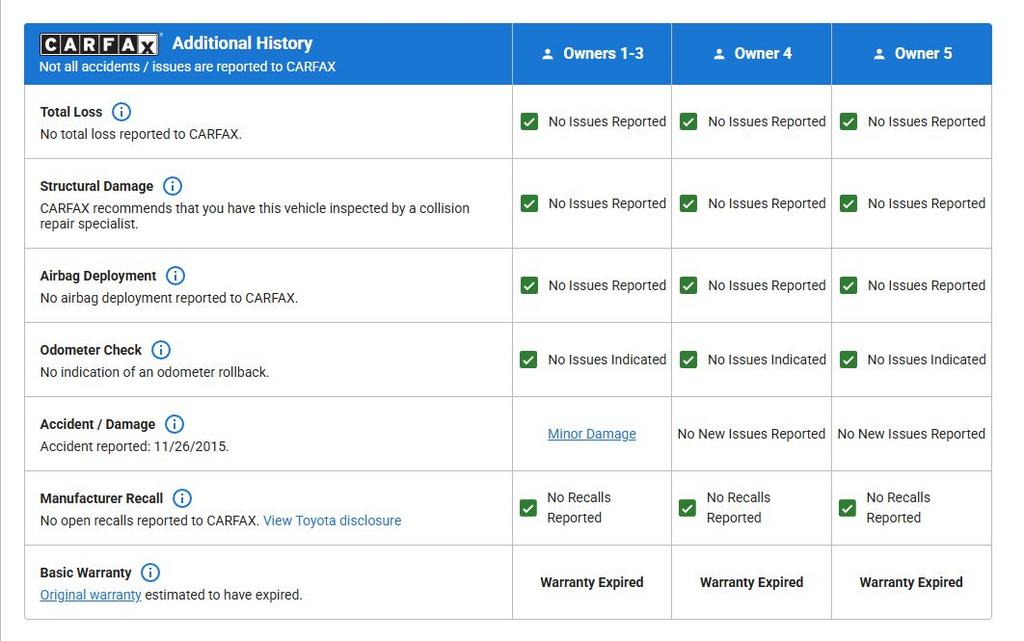Click the Additional History heading
The height and width of the screenshot is (641, 1024).
coord(242,43)
